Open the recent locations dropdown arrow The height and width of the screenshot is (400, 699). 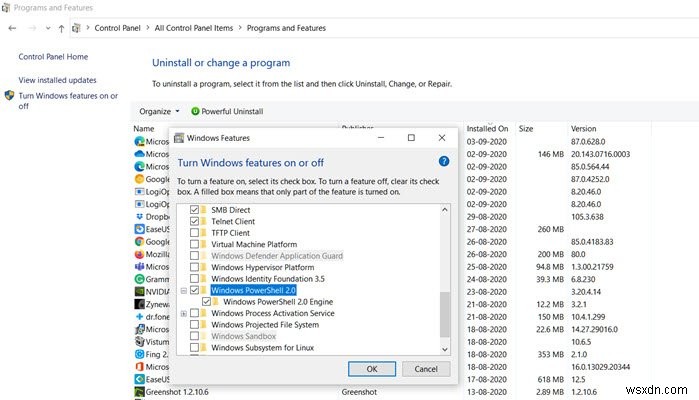48,28
